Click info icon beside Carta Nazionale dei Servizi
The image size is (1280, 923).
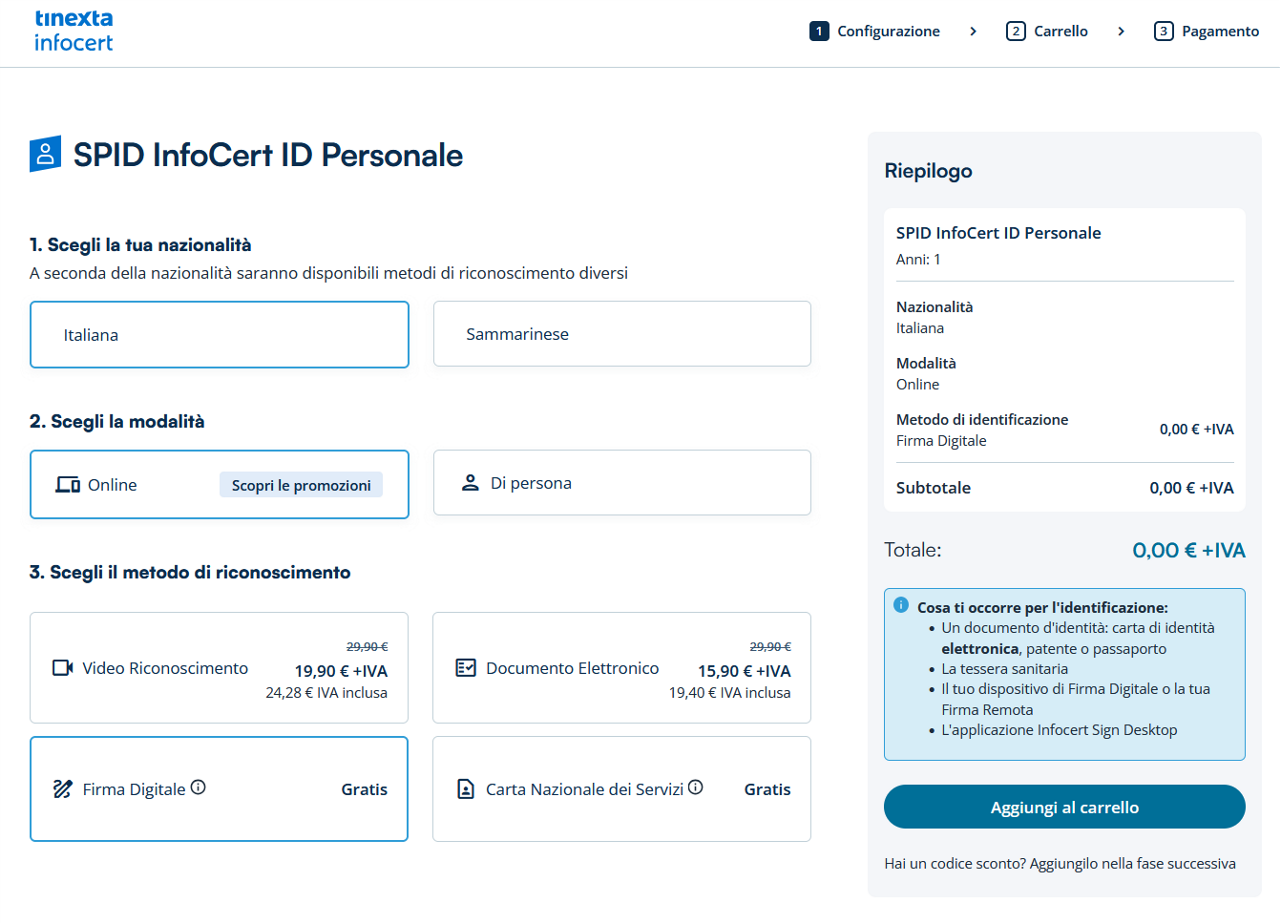coord(695,788)
